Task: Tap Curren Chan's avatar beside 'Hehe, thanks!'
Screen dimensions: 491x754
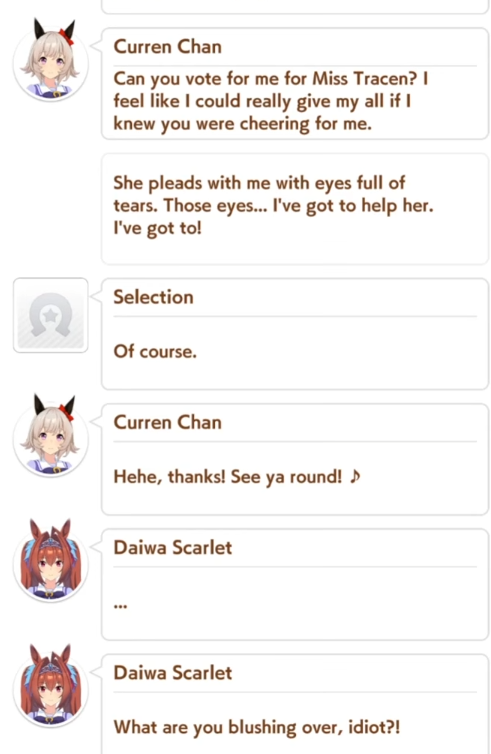Action: 50,436
